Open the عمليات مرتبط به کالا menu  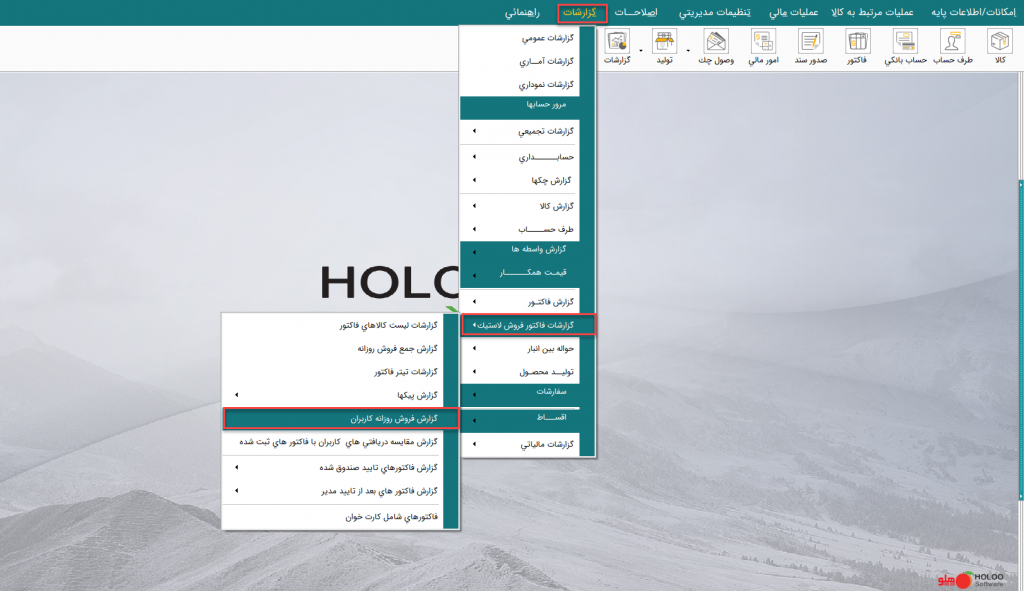coord(872,12)
